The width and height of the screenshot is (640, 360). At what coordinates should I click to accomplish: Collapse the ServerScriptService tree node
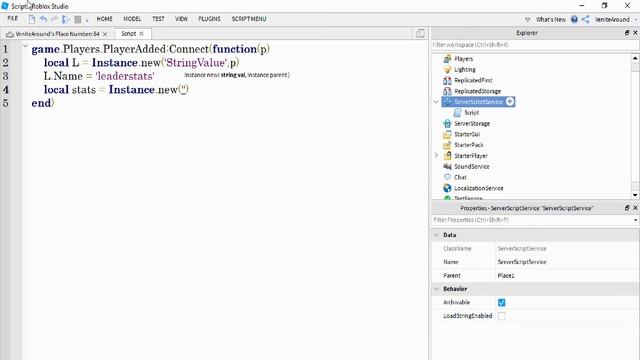436,102
